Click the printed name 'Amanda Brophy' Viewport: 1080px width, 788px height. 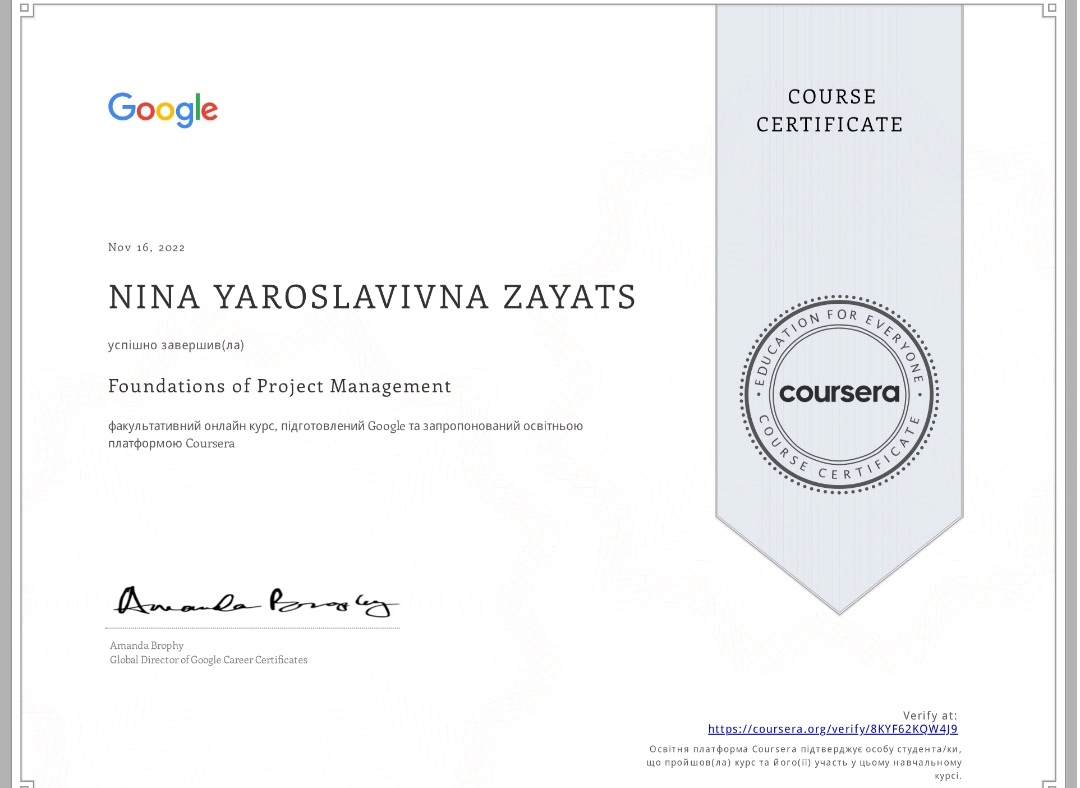pos(147,645)
